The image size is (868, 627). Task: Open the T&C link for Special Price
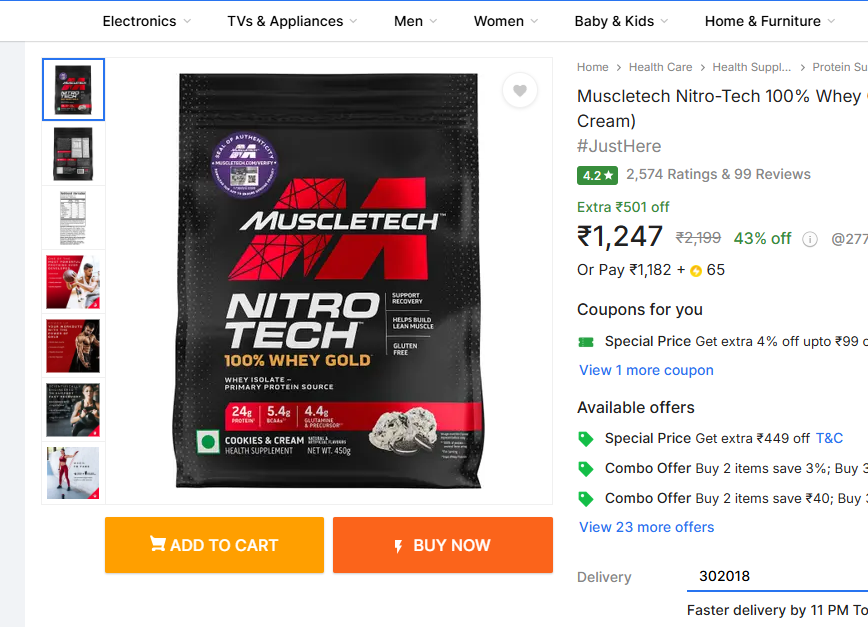coord(829,439)
